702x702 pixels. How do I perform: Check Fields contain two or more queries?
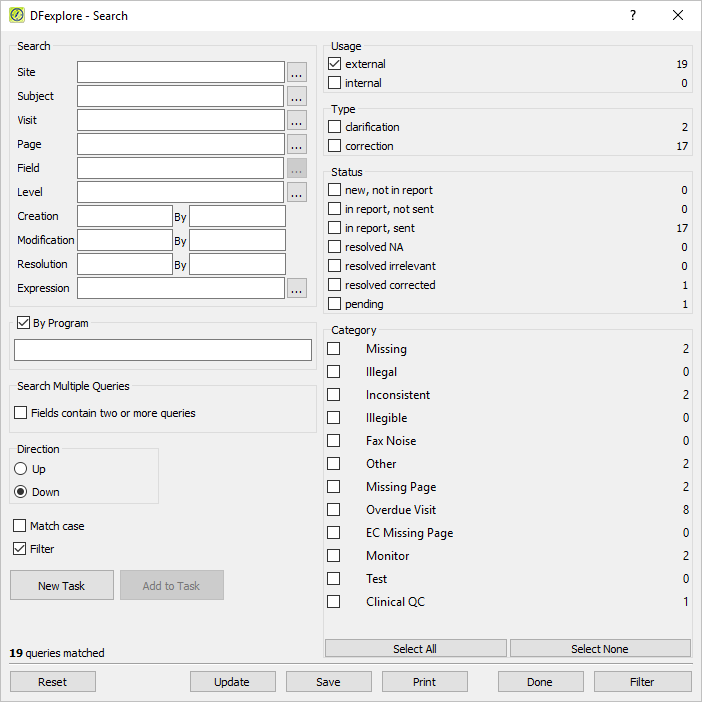[21, 413]
